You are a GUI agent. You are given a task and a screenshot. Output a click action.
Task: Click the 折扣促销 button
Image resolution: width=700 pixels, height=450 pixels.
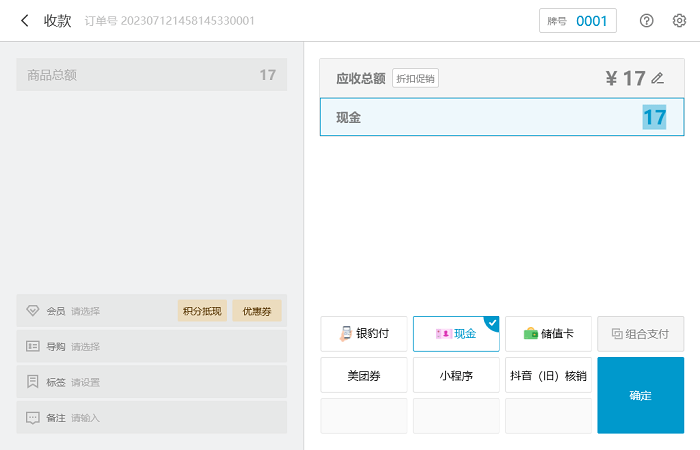point(415,79)
